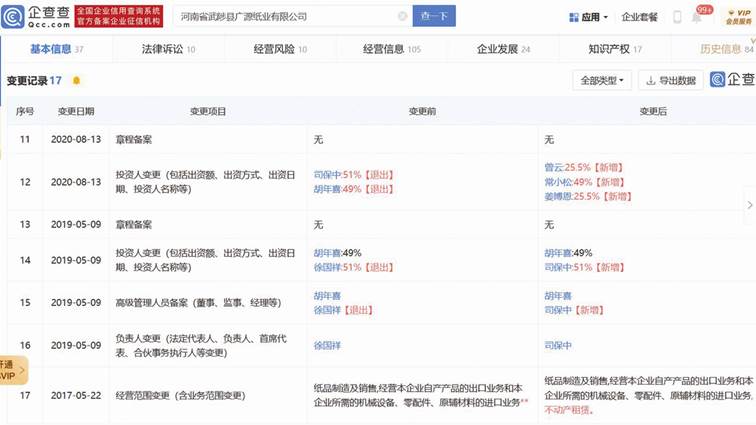Open the mobile phone icon in the header
Screen dimensions: 756x425
coord(677,17)
